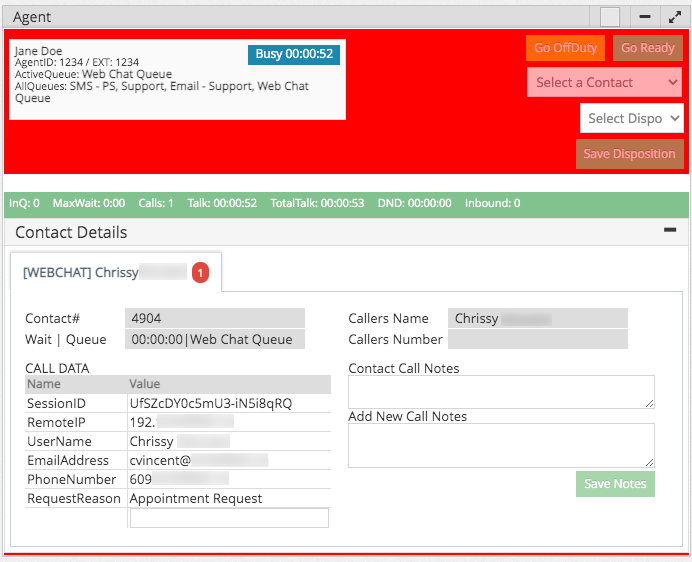Click SessionID value UfSZcDY0c5mU3-iN5i8qRQ
Image resolution: width=692 pixels, height=562 pixels.
pyautogui.click(x=211, y=404)
